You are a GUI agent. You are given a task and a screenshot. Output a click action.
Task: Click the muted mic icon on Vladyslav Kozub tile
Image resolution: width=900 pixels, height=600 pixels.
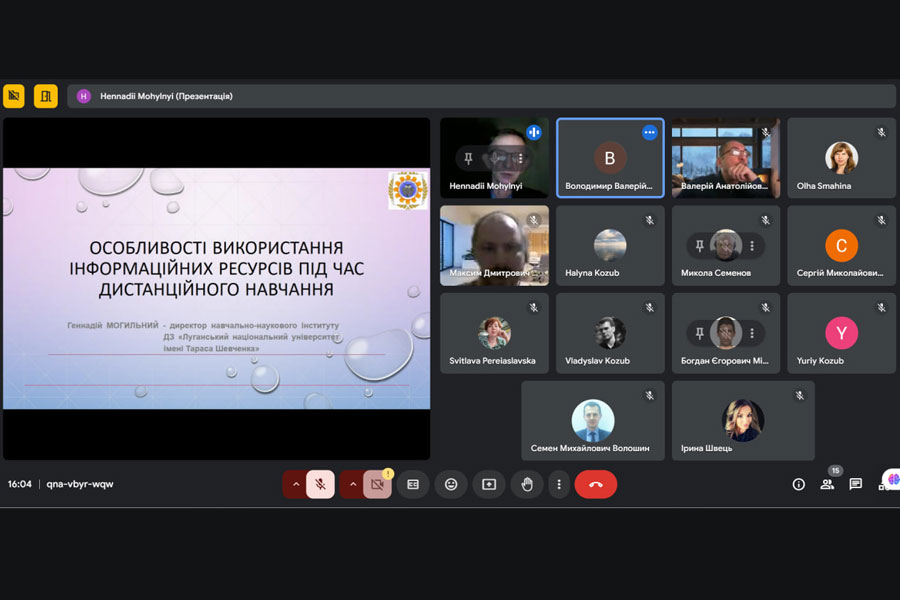coord(649,307)
